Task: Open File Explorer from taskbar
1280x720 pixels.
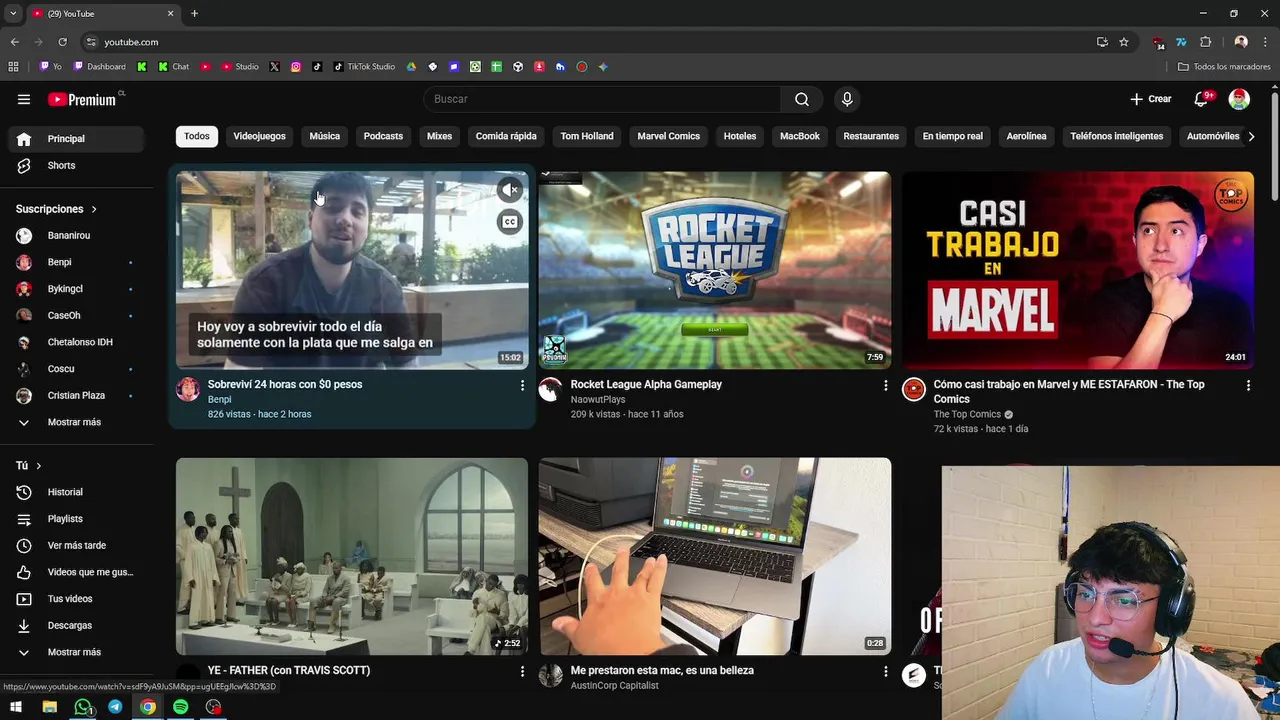Action: [50, 707]
